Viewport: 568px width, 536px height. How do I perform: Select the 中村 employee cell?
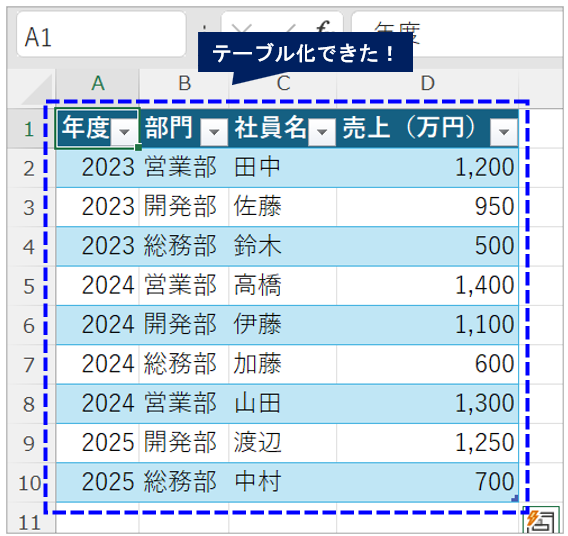click(x=283, y=482)
